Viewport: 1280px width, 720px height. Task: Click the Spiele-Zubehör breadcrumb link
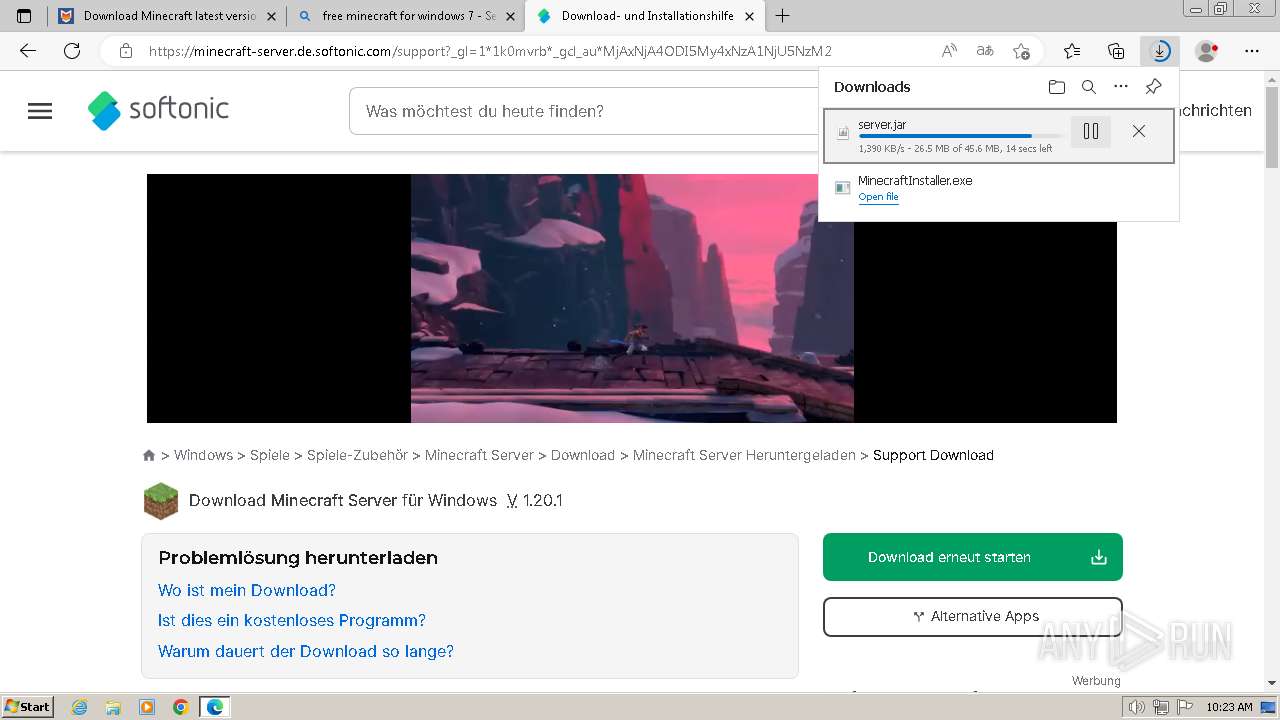[357, 455]
